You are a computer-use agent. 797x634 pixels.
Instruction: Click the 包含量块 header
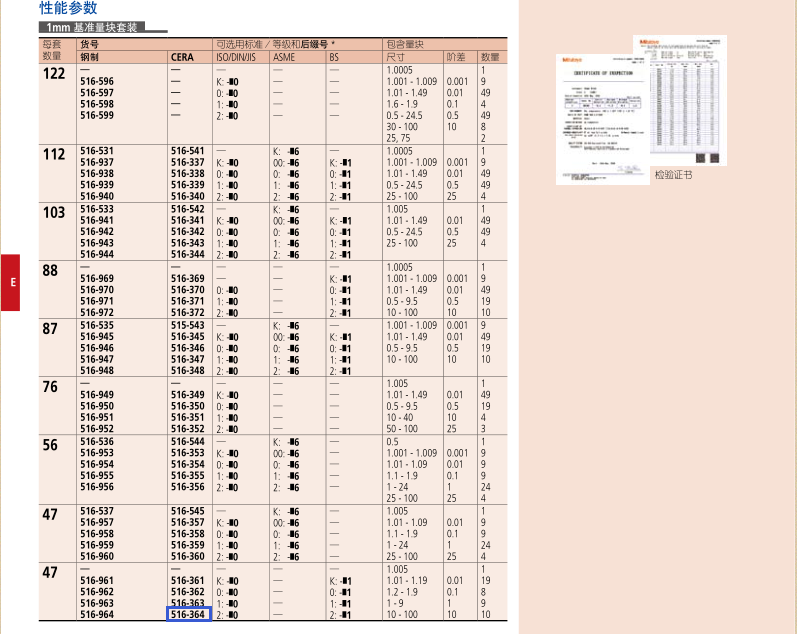(x=405, y=44)
